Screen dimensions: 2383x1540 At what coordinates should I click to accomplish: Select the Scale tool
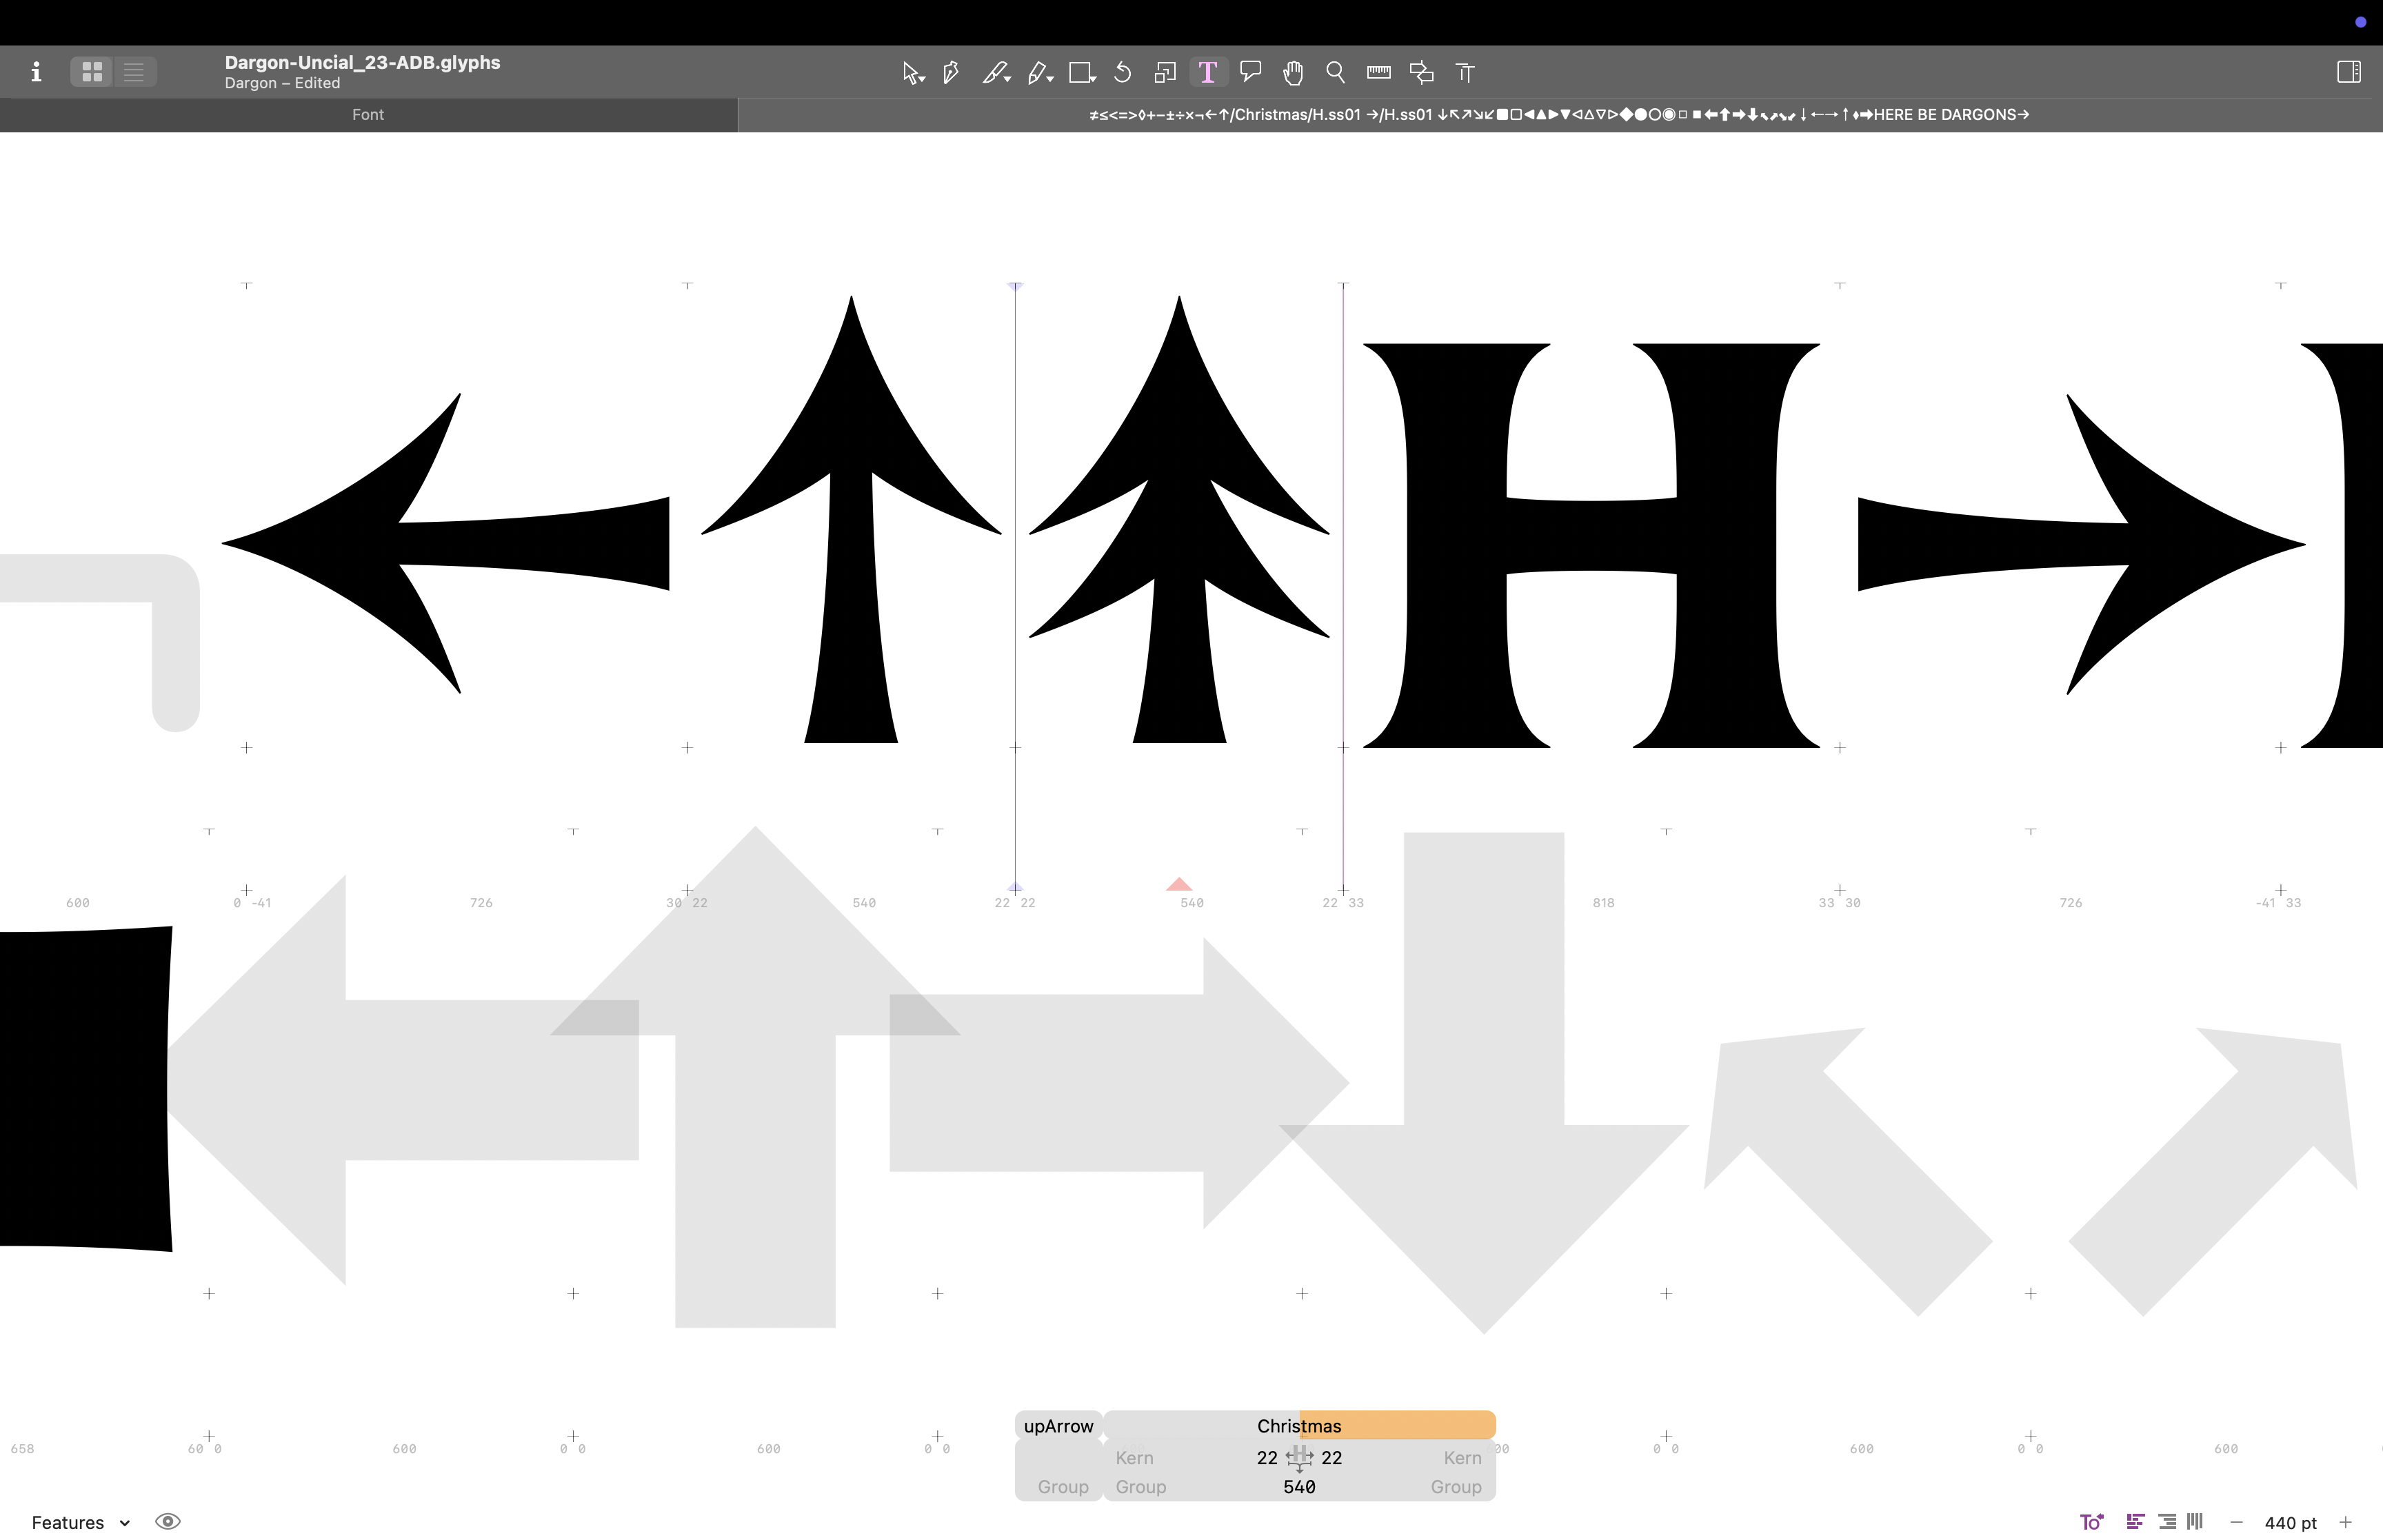1165,72
